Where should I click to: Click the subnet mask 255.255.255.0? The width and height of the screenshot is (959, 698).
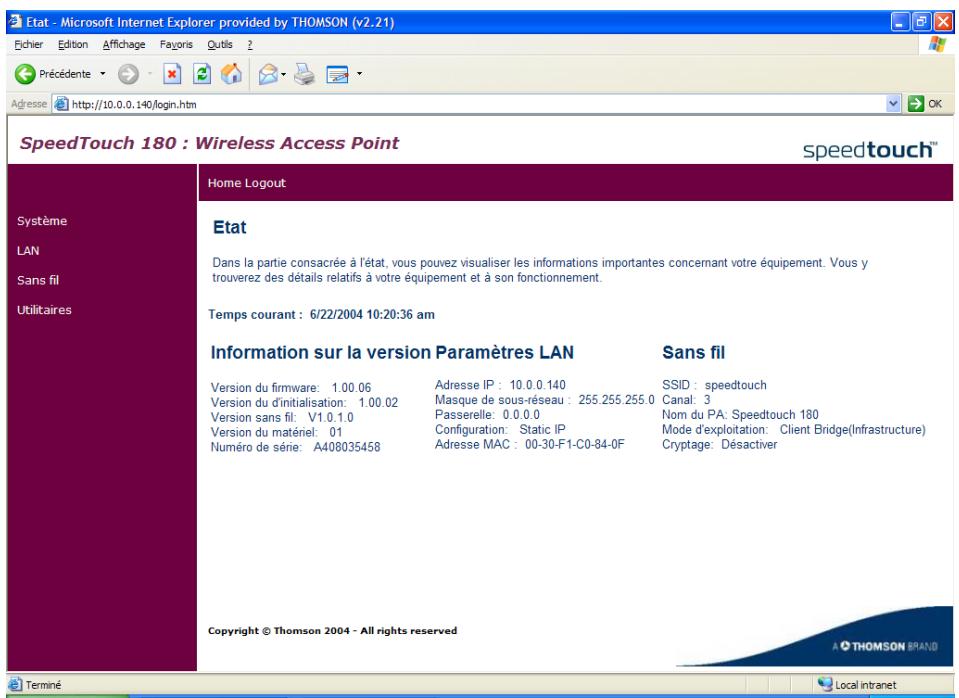pos(616,400)
